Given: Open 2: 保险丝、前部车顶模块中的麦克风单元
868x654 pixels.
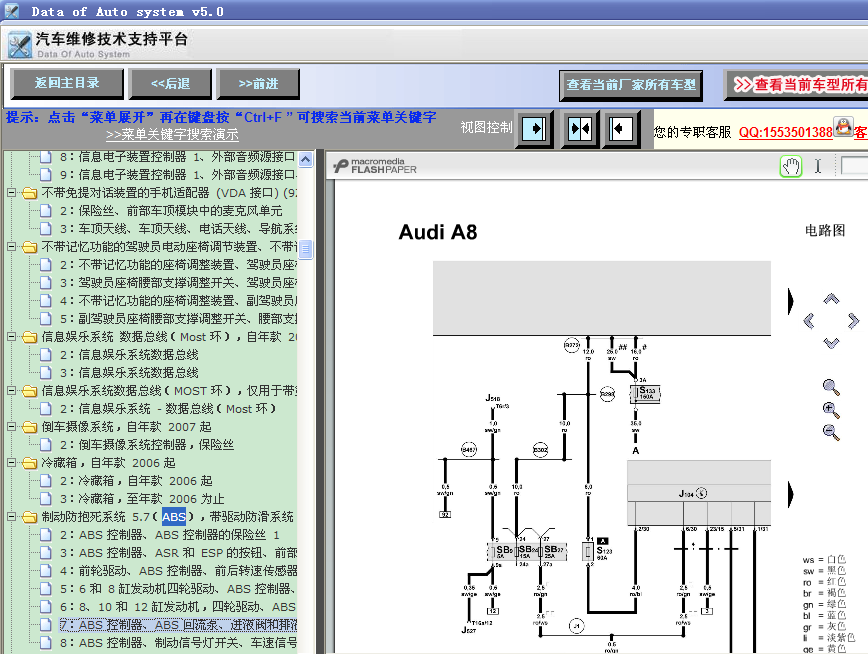Looking at the screenshot, I should [171, 210].
